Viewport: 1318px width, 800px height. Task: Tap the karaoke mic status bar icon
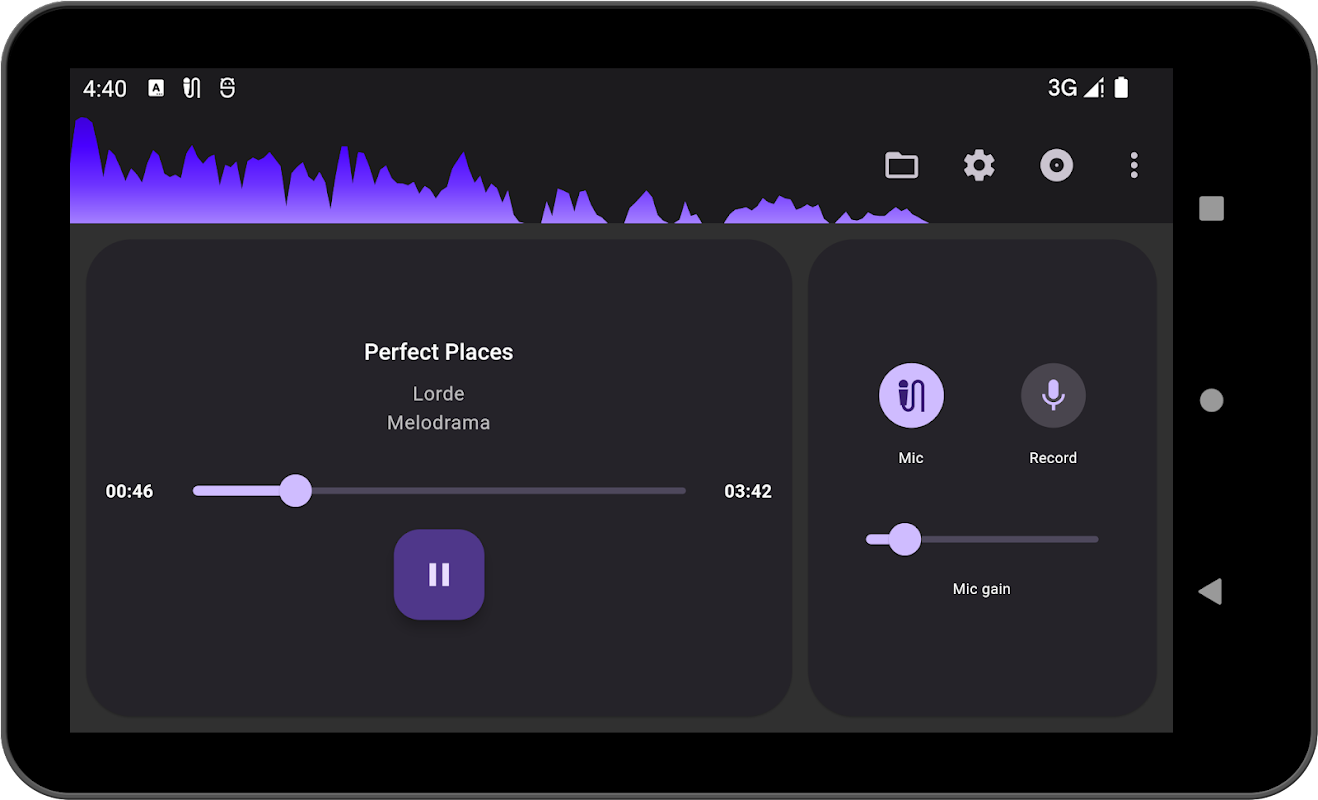click(191, 88)
